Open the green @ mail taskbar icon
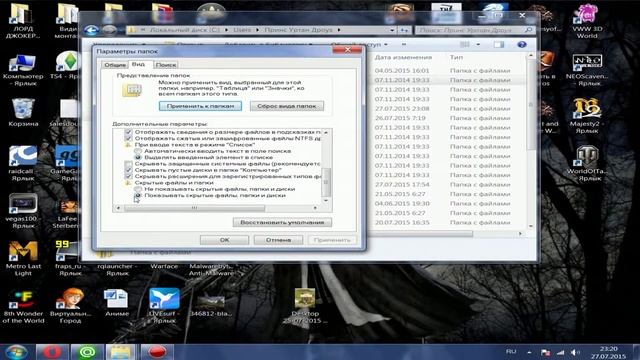The height and width of the screenshot is (360, 640). 87,352
